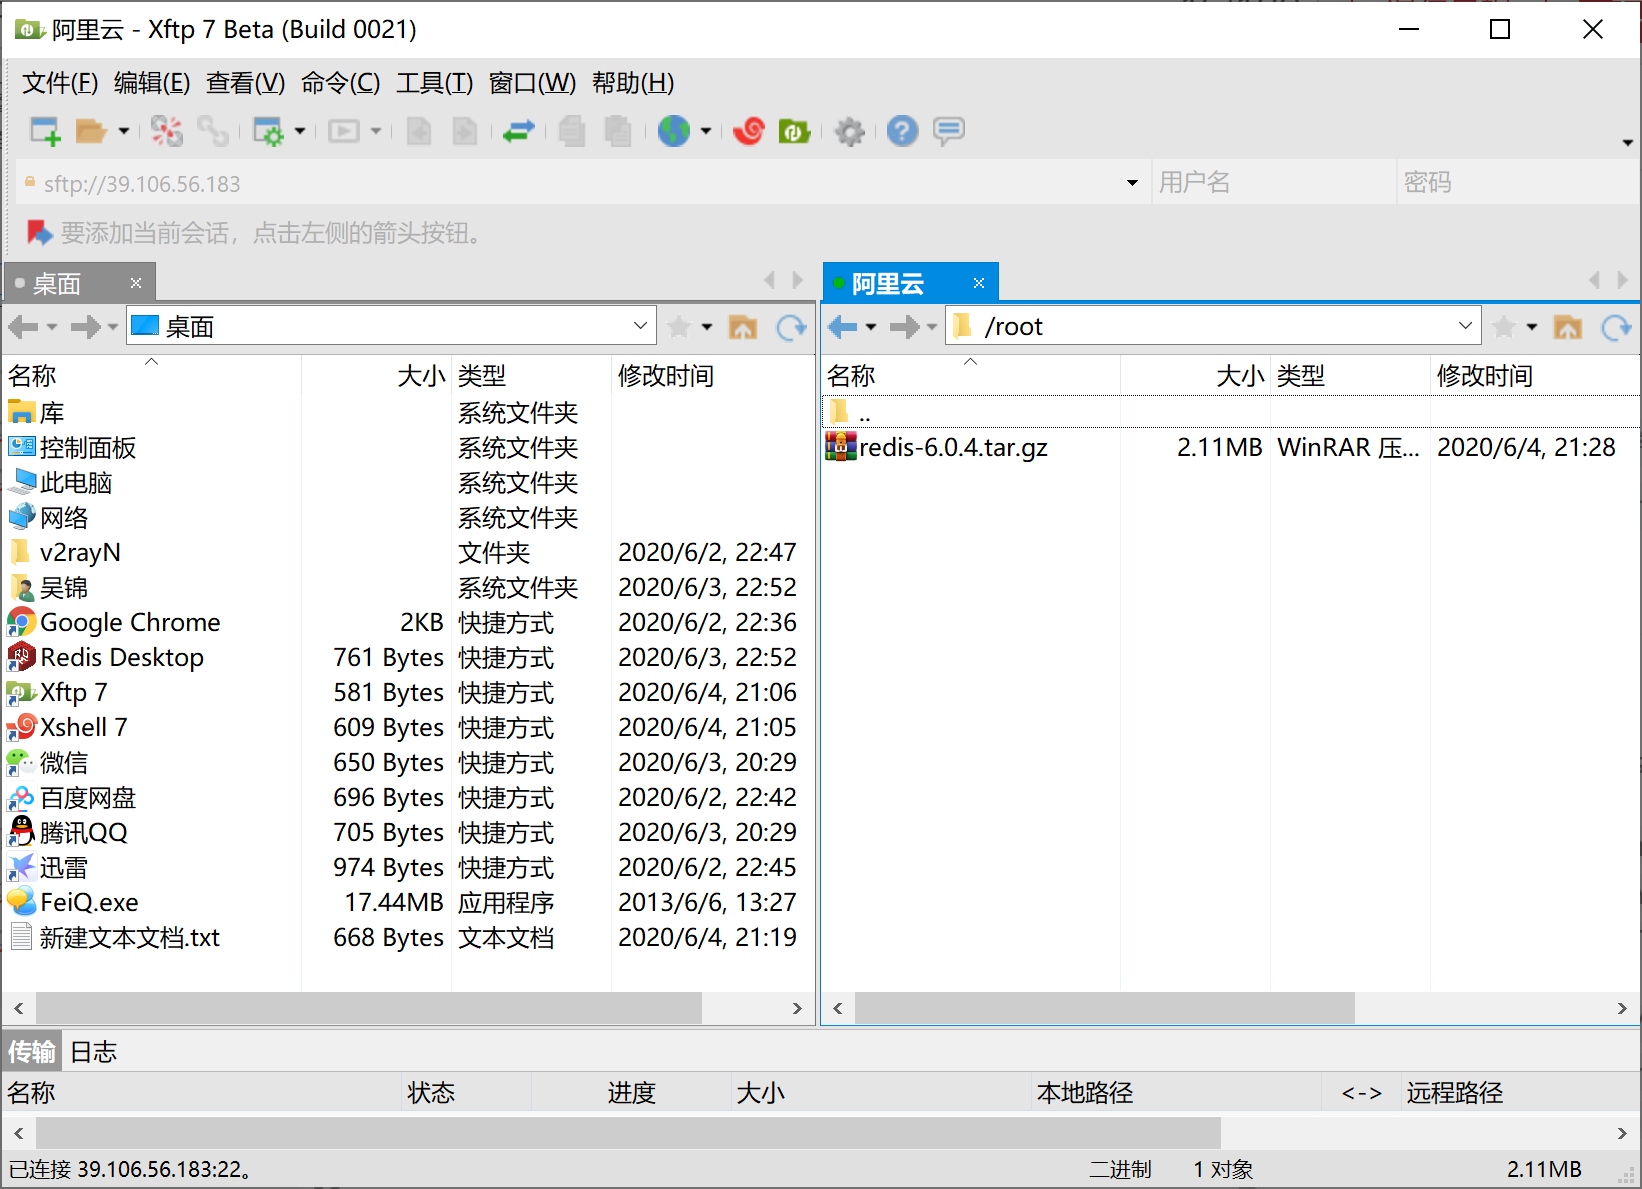Expand the Session Properties dropdown arrow

(300, 131)
